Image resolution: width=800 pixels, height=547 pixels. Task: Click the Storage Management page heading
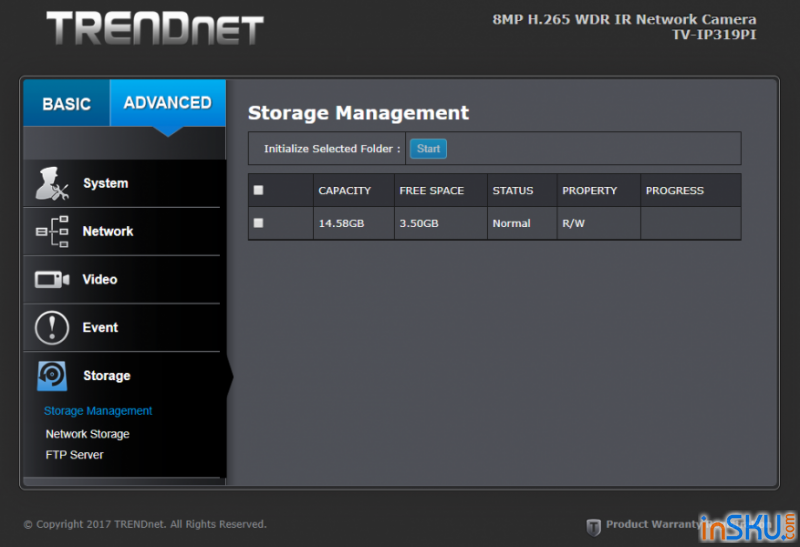click(x=358, y=113)
